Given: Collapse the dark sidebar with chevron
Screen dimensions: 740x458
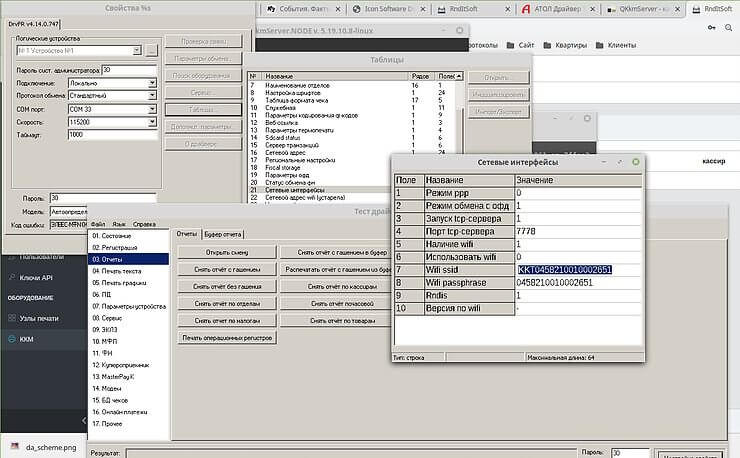Looking at the screenshot, I should tap(84, 420).
